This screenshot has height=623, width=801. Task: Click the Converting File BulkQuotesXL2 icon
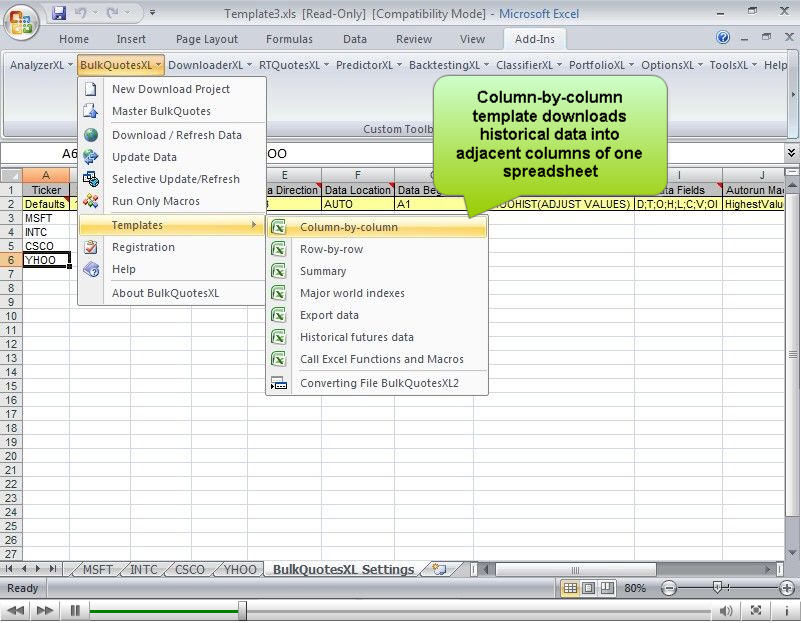tap(278, 383)
